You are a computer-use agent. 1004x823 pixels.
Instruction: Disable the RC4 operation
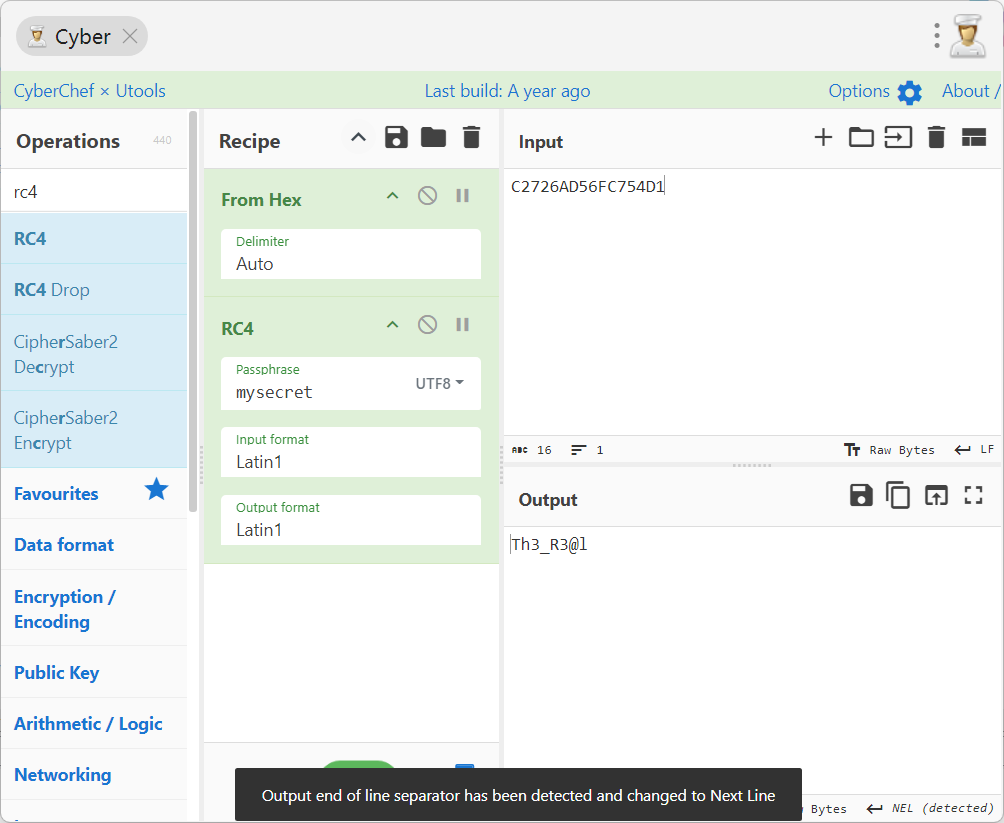(428, 325)
